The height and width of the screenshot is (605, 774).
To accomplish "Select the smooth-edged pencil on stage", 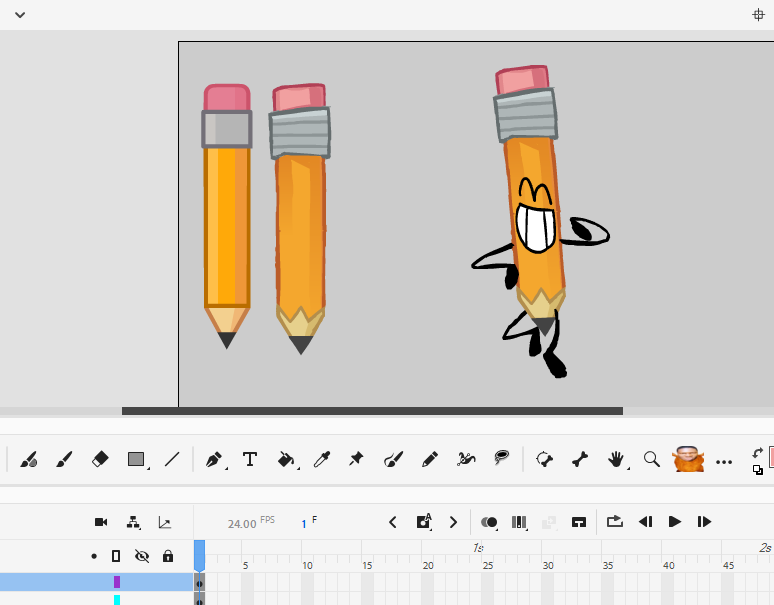I will (x=227, y=216).
